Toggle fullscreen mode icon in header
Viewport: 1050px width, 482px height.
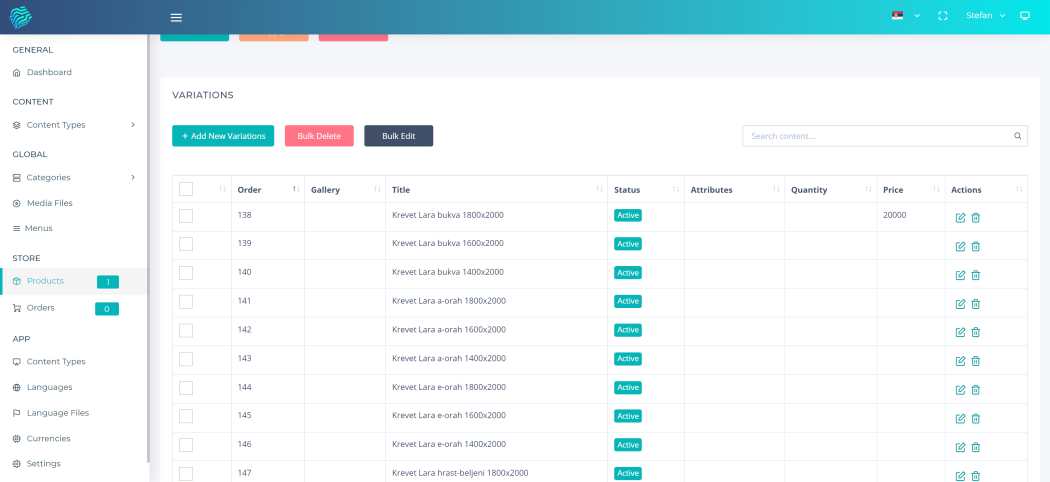942,16
